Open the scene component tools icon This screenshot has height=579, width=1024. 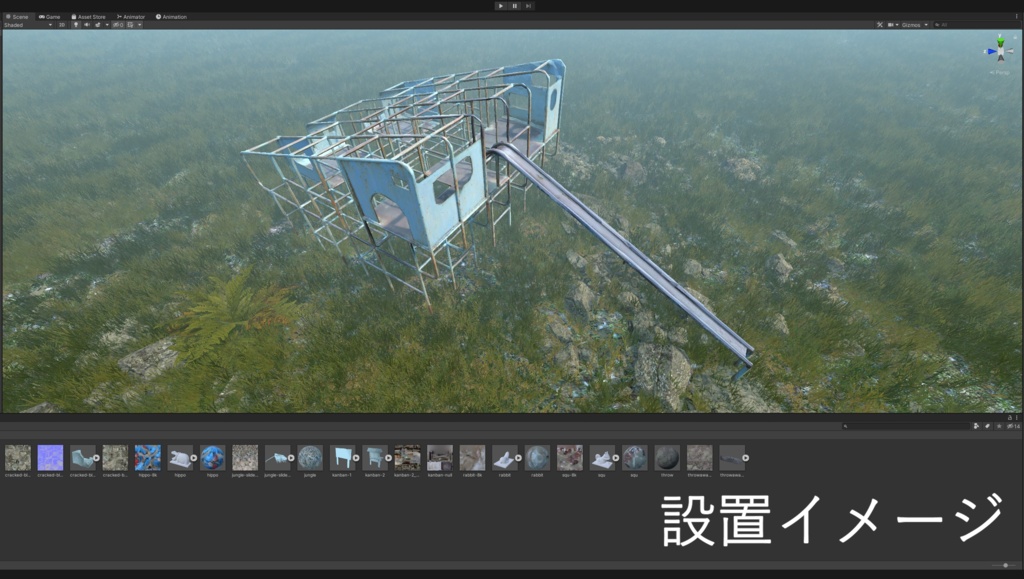880,25
